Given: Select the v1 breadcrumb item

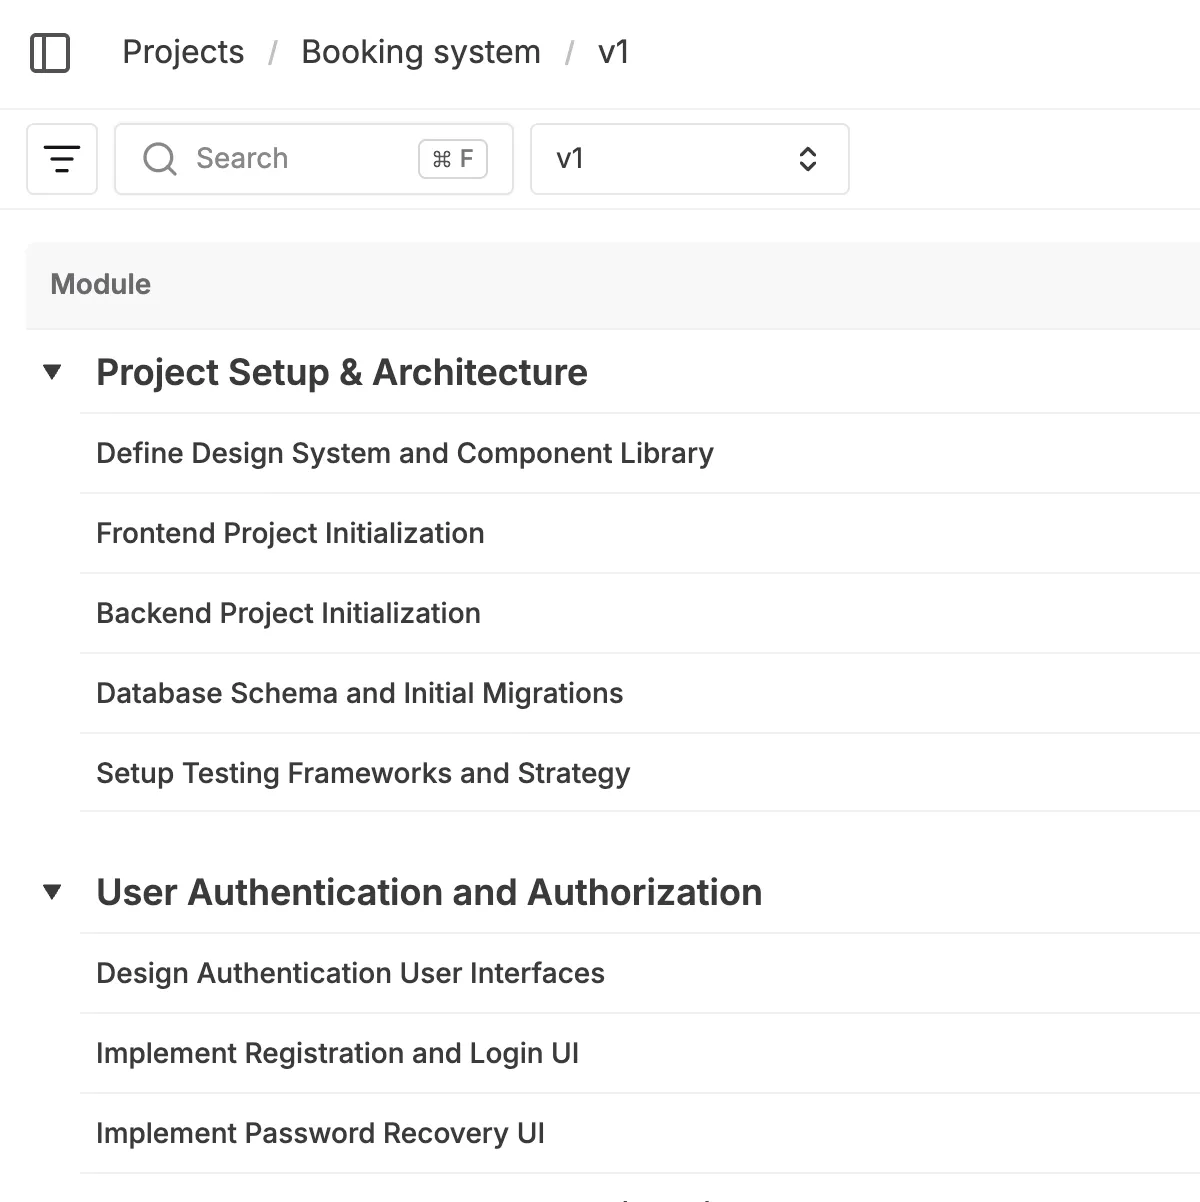Looking at the screenshot, I should (613, 52).
